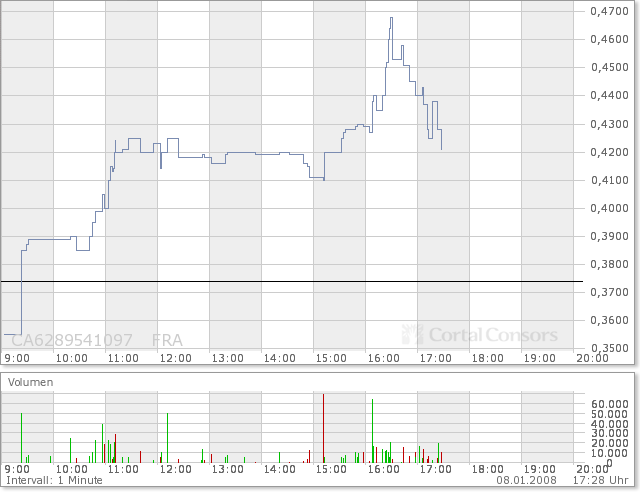Screen dimensions: 640x492
Task: Click the CA6289541097 ISIN label
Action: 72,340
